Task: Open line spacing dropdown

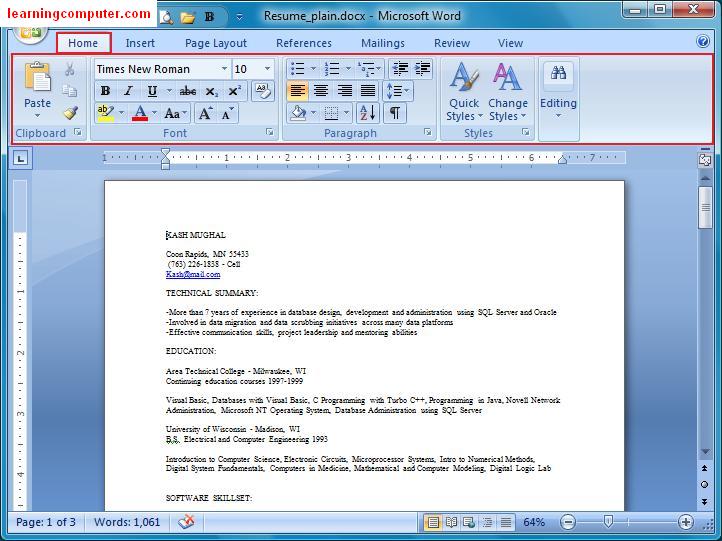Action: pos(397,91)
